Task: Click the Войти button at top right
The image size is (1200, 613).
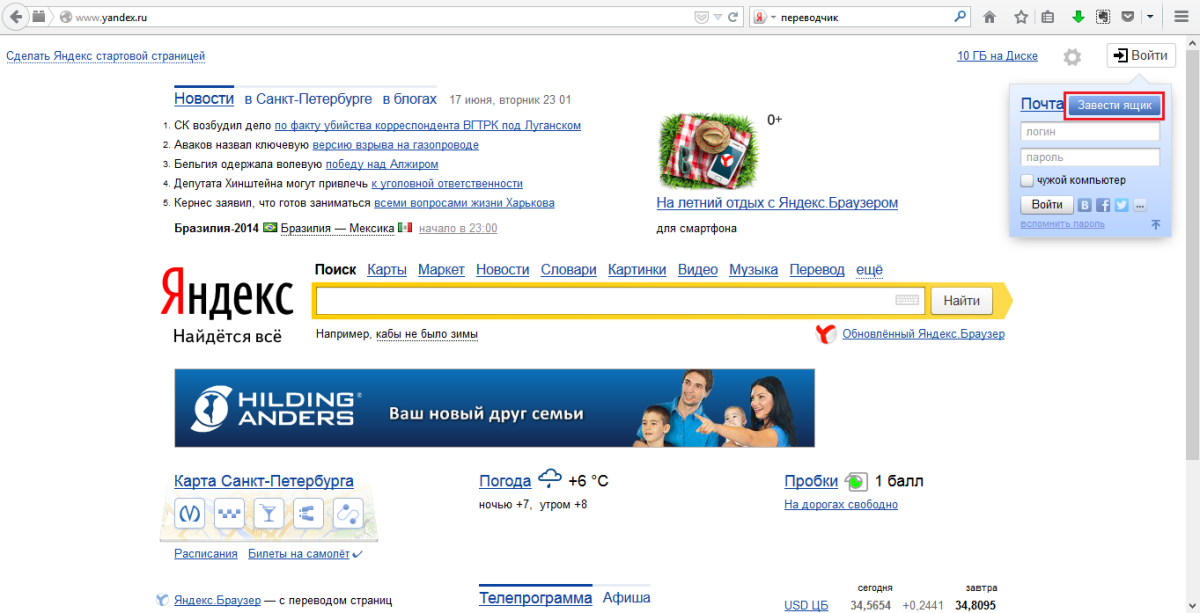Action: point(1141,56)
